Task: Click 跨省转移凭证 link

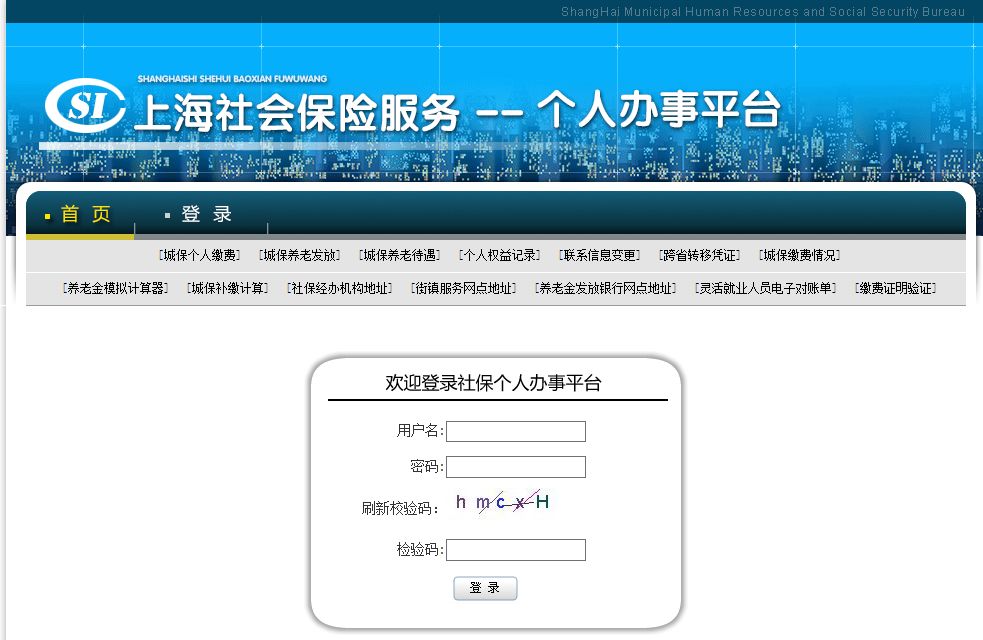Action: [x=700, y=255]
